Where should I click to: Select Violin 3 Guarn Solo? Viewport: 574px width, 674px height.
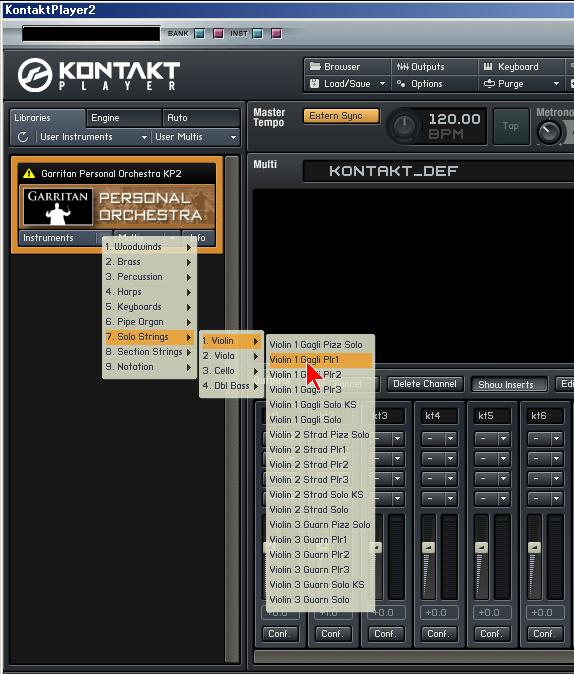pyautogui.click(x=320, y=600)
